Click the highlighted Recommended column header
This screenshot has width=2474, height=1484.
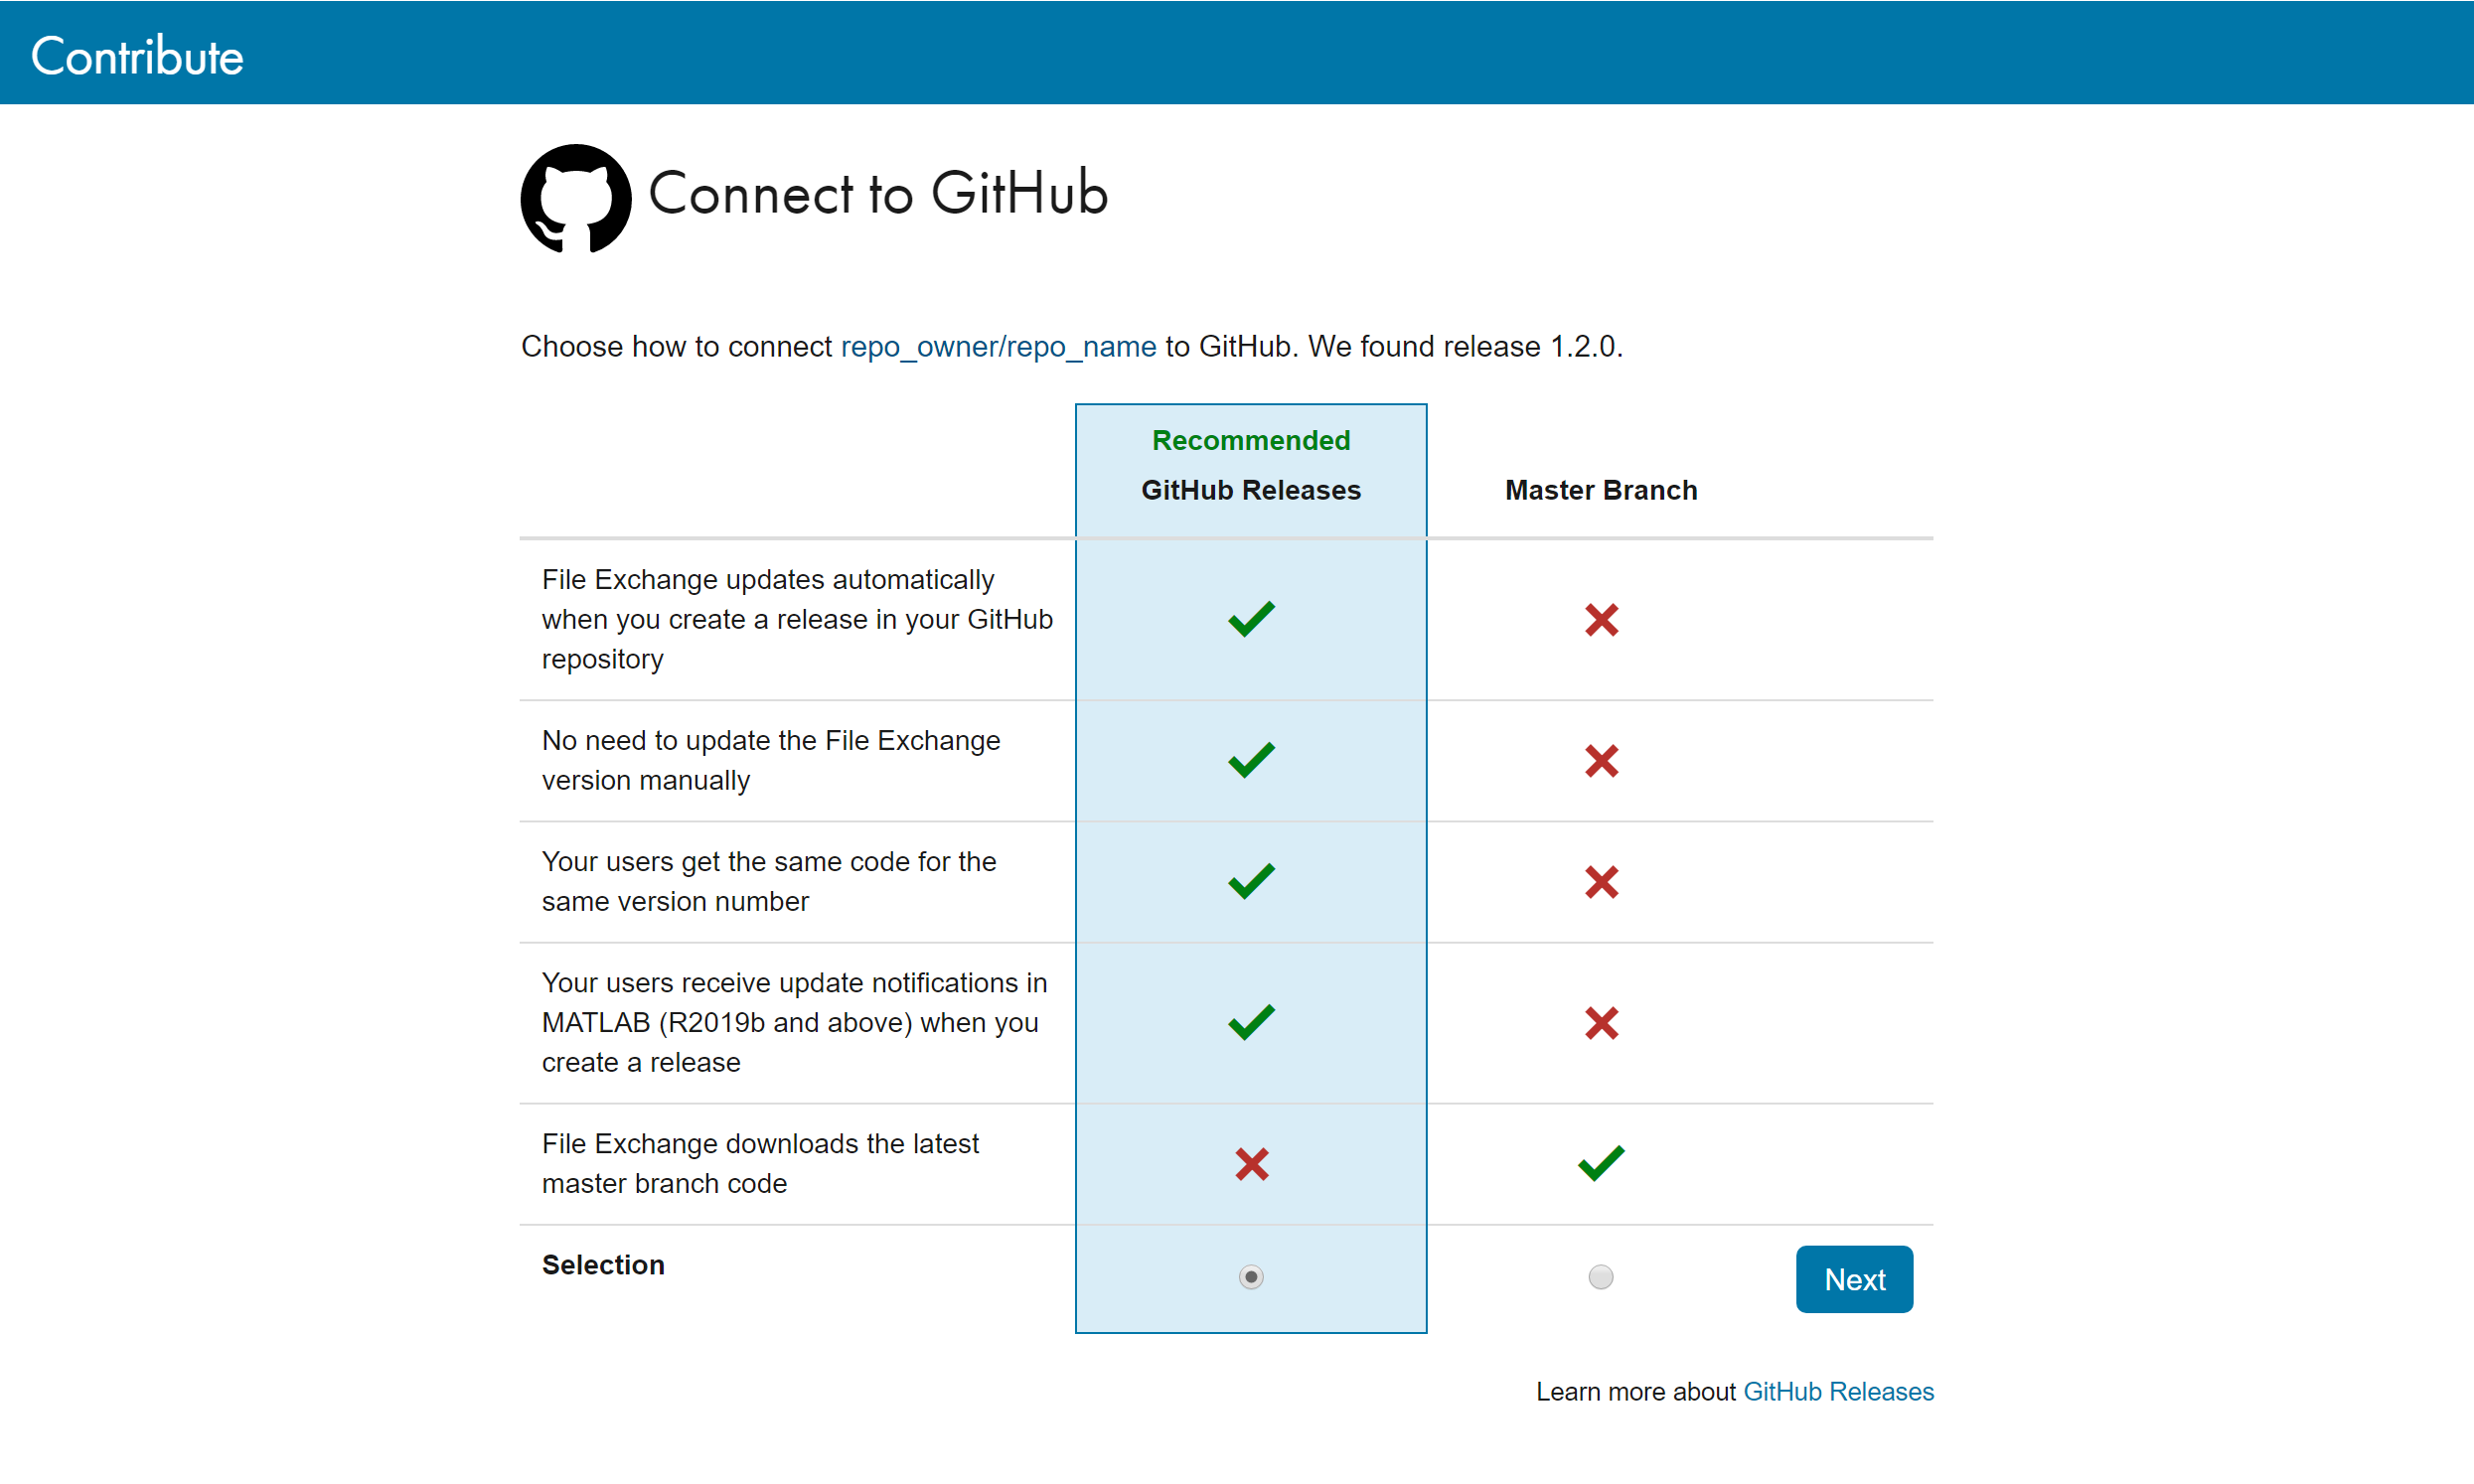[x=1250, y=440]
